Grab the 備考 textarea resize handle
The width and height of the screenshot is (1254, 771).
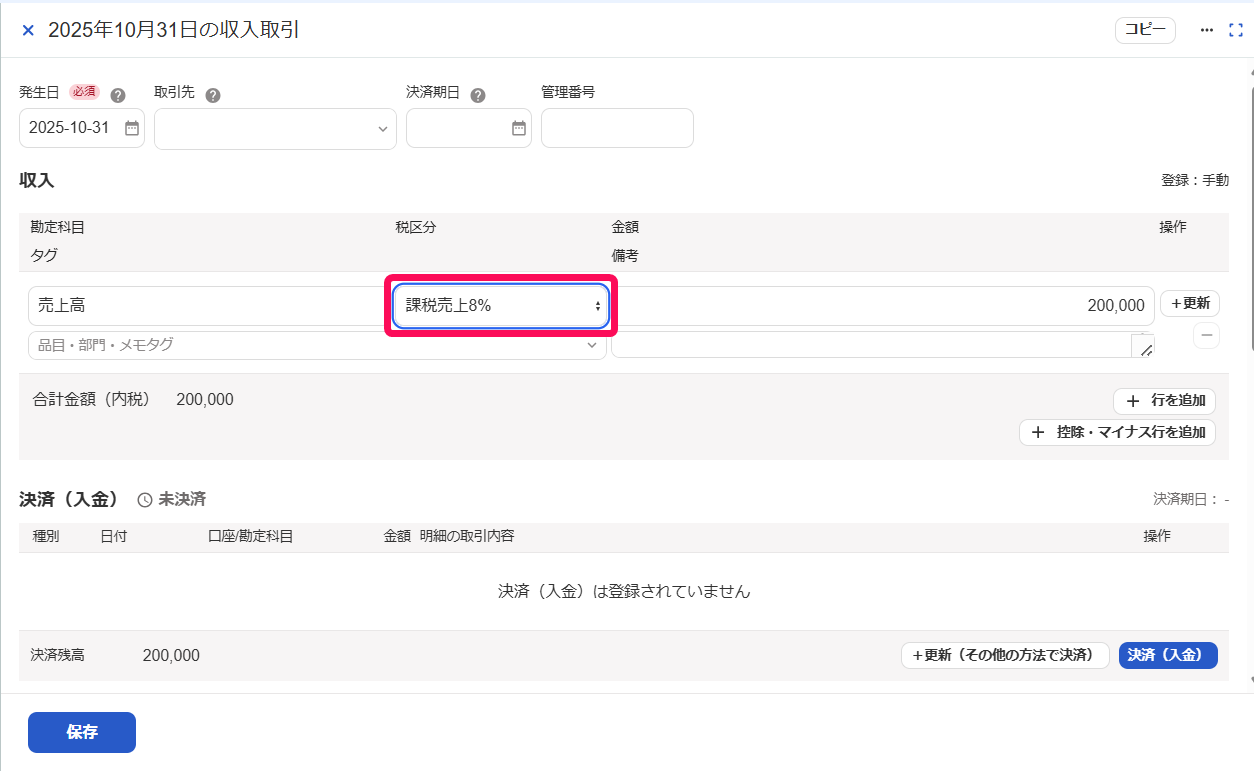tap(1145, 349)
